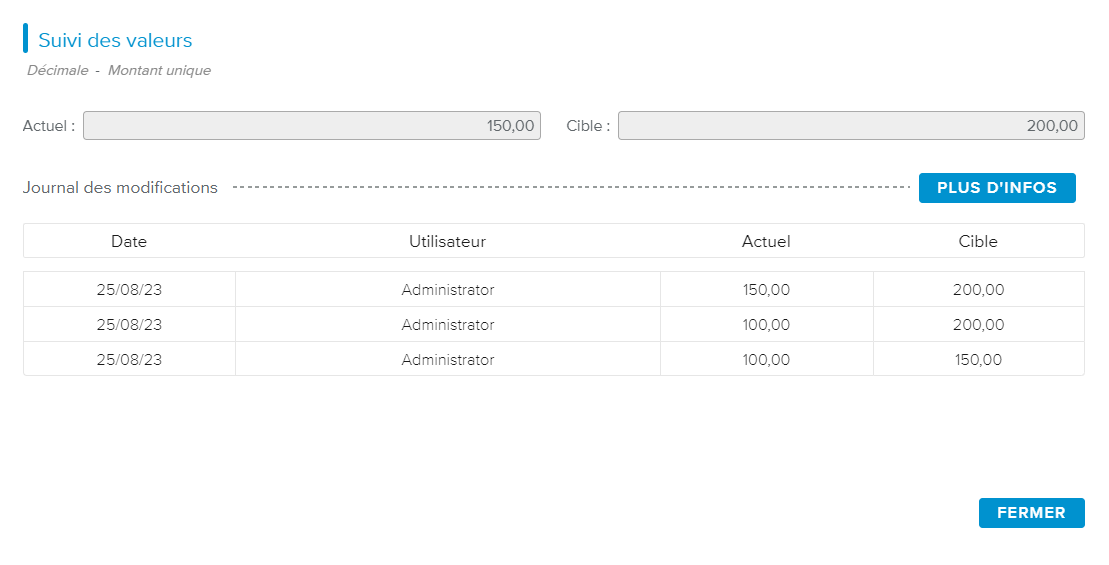
Task: Close the dialog with FERMER
Action: coord(1031,513)
